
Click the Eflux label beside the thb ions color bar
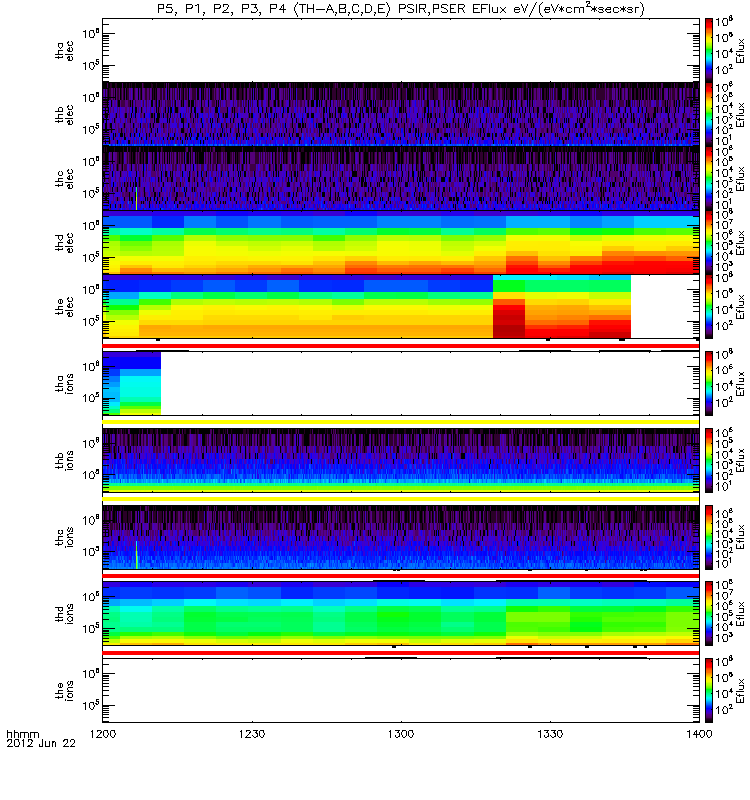[x=740, y=460]
